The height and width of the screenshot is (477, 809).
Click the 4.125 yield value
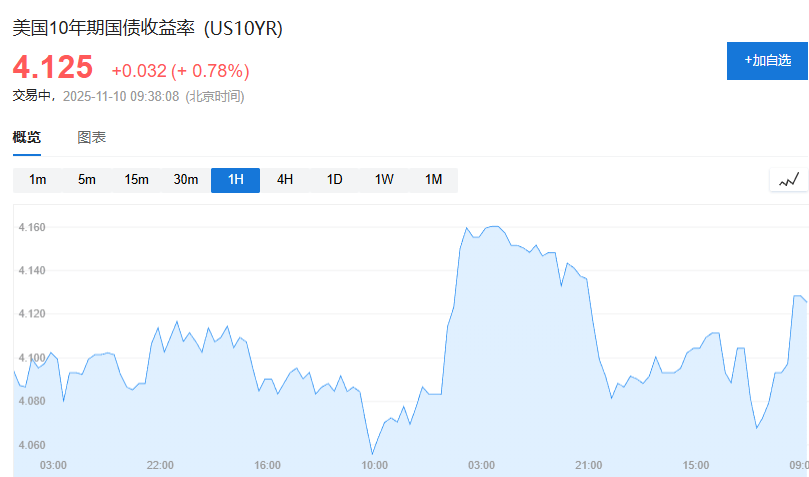(52, 68)
